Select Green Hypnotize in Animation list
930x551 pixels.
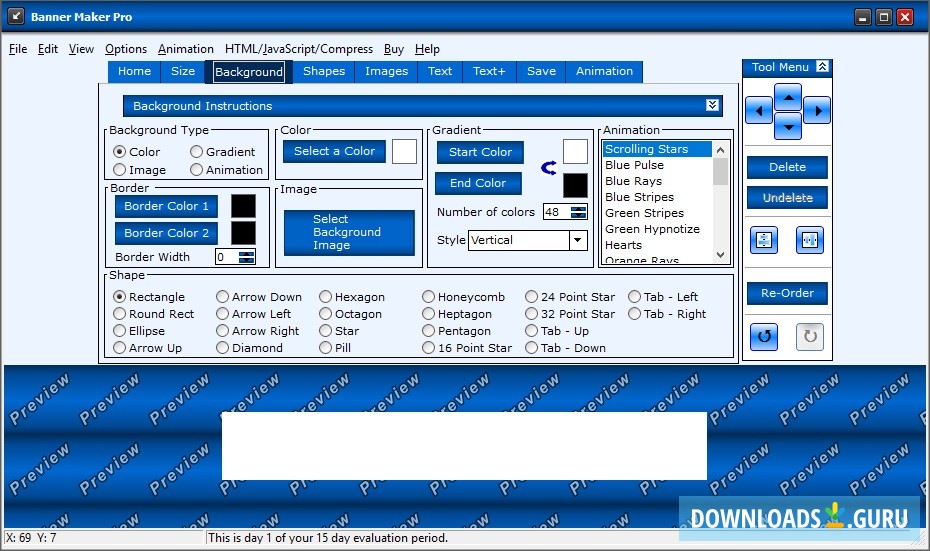point(657,229)
